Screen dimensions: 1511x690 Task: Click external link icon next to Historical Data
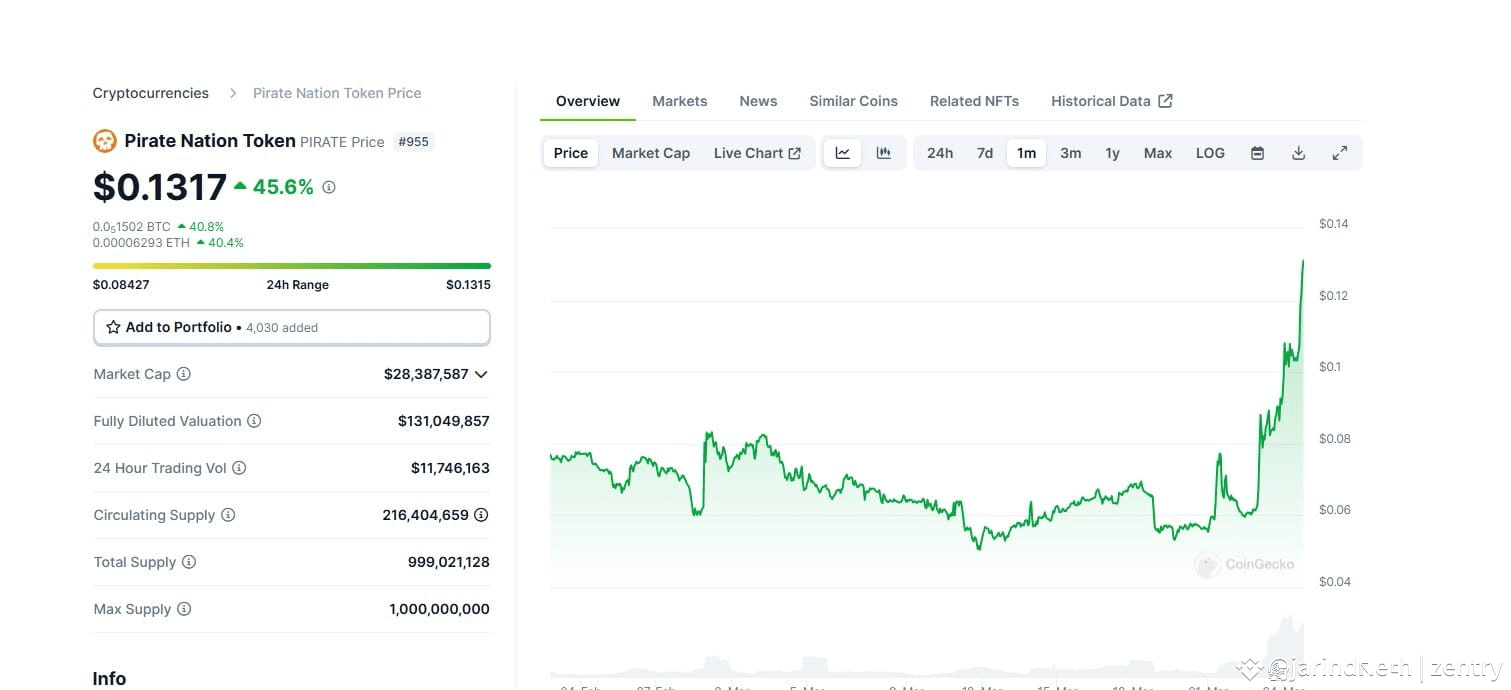[x=1166, y=101]
